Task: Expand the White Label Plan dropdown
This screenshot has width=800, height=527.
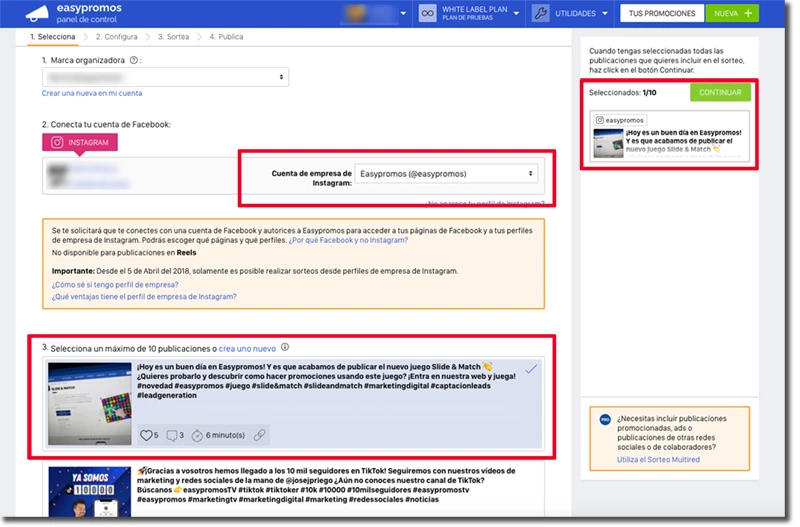Action: [x=516, y=14]
